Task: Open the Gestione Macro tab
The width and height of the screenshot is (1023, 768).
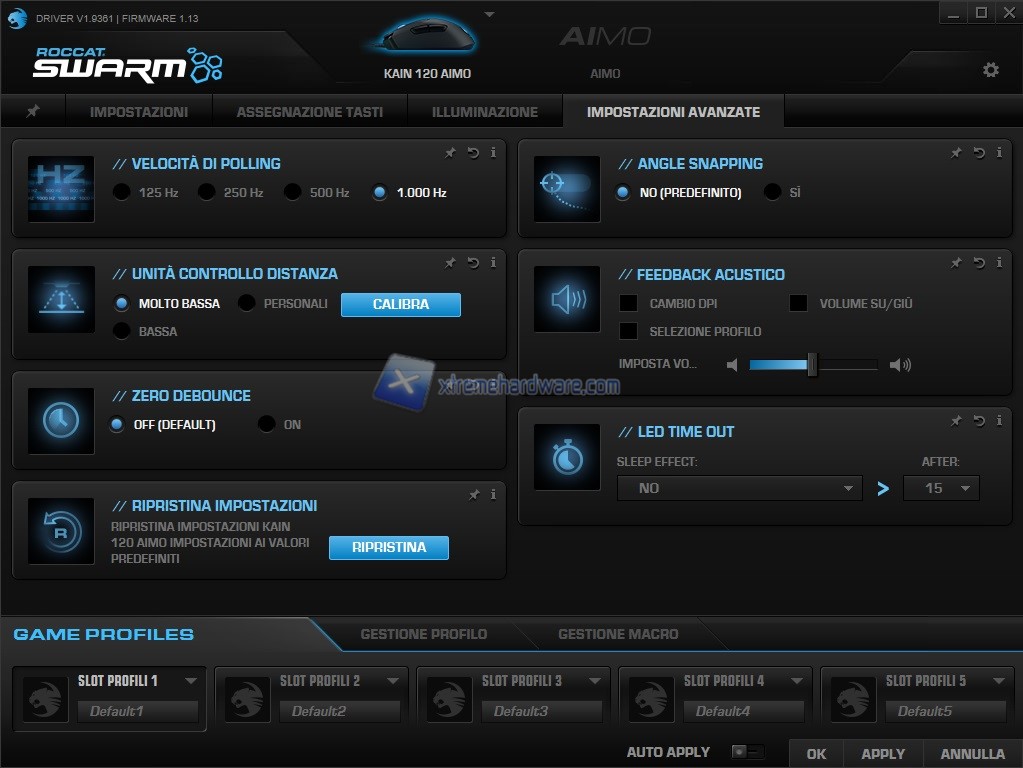Action: click(617, 634)
